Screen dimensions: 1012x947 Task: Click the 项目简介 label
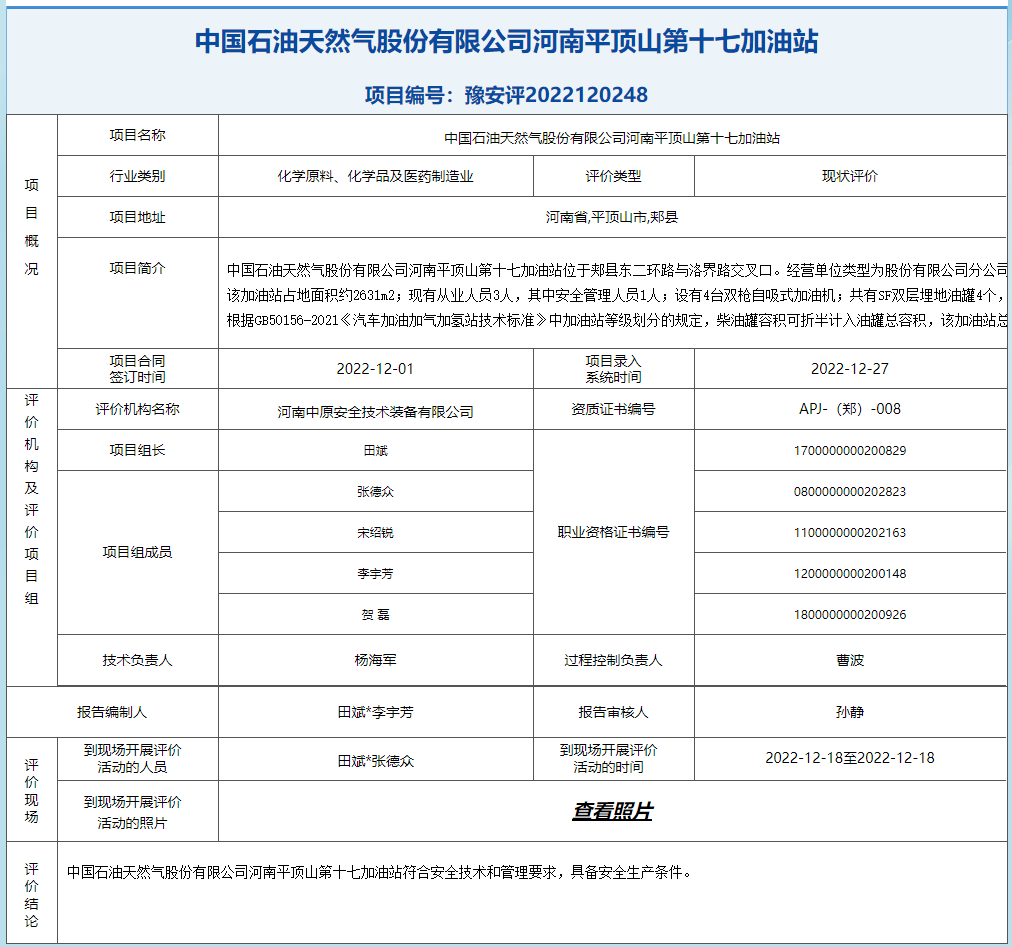[x=137, y=268]
